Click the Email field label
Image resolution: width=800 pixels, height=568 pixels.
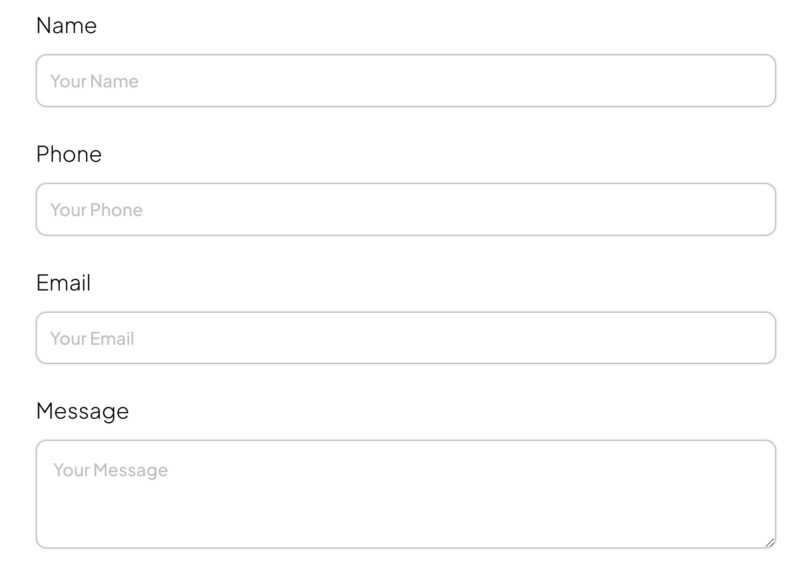click(x=63, y=283)
